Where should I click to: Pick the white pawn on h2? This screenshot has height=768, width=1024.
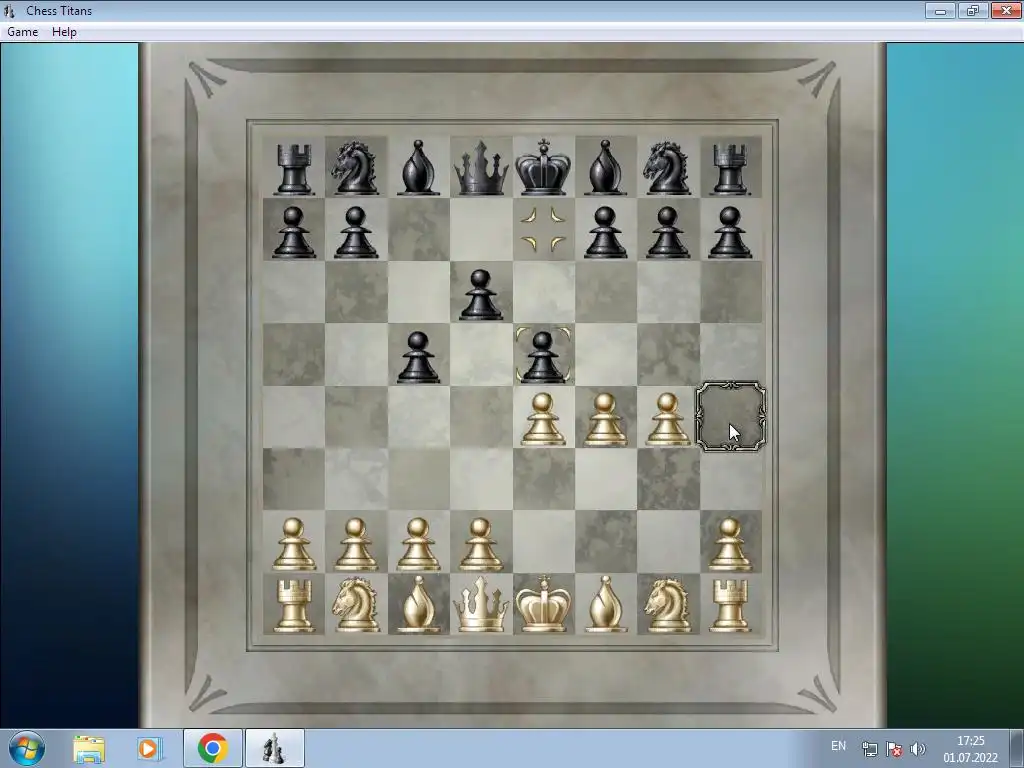point(730,544)
